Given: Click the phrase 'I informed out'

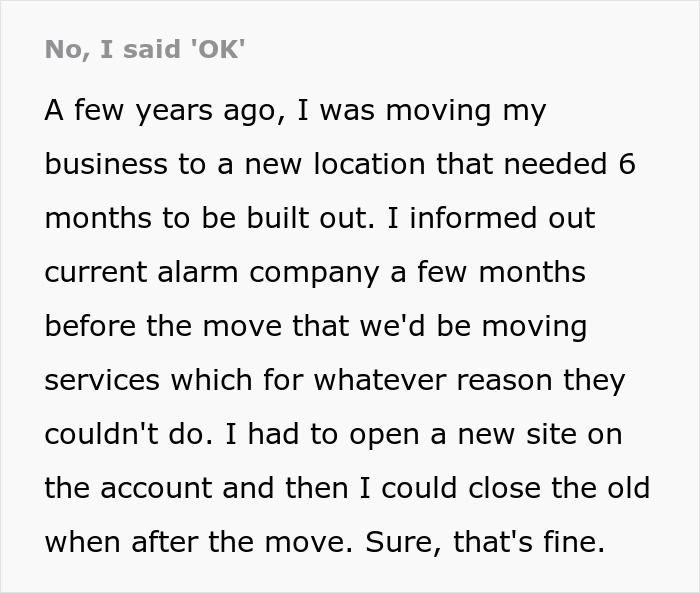Looking at the screenshot, I should [491, 218].
